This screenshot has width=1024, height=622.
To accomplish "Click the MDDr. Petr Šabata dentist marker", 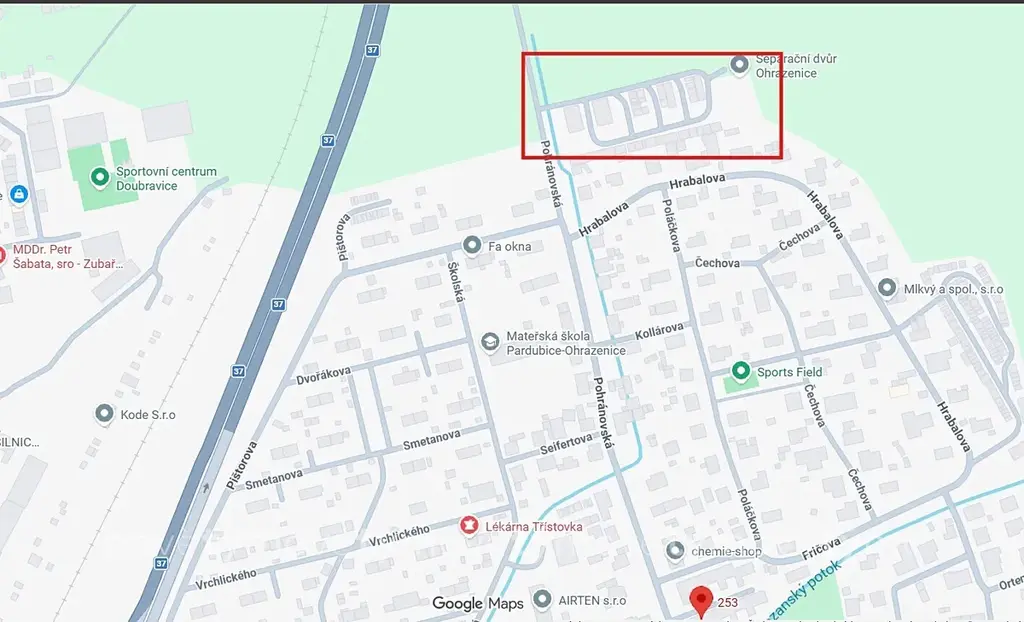I will [2, 255].
